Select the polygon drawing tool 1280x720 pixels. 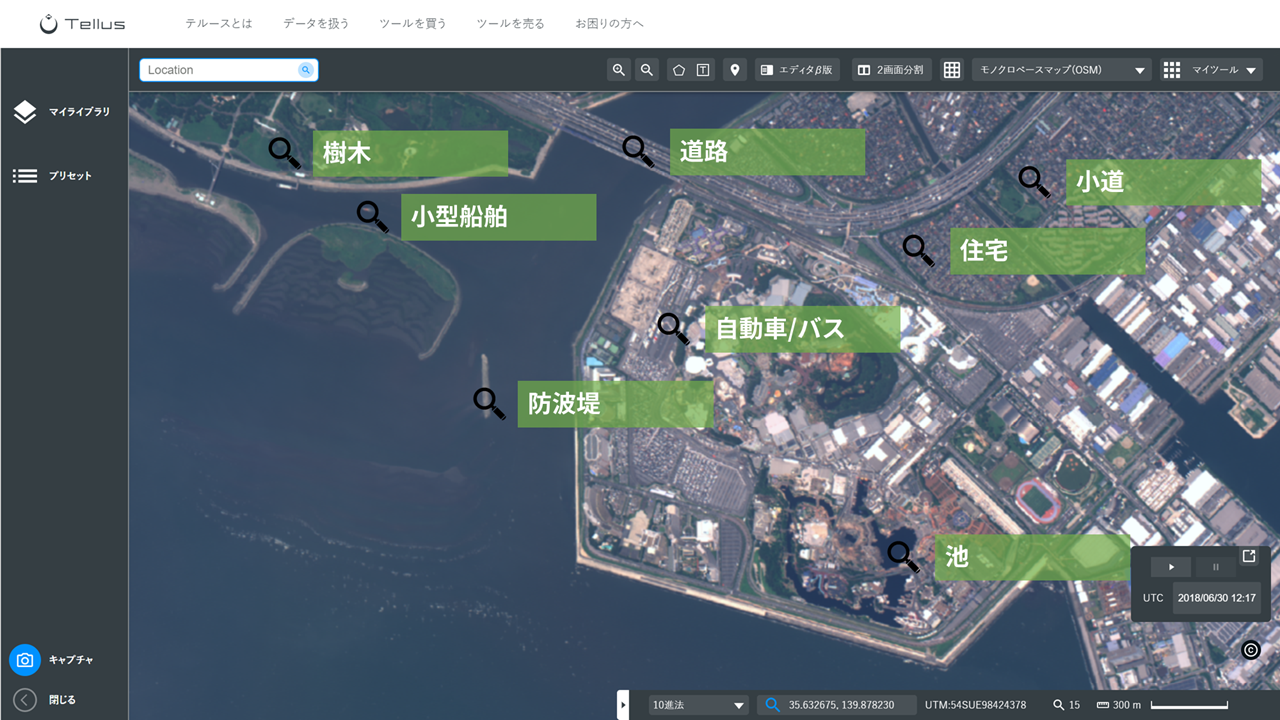pyautogui.click(x=679, y=70)
